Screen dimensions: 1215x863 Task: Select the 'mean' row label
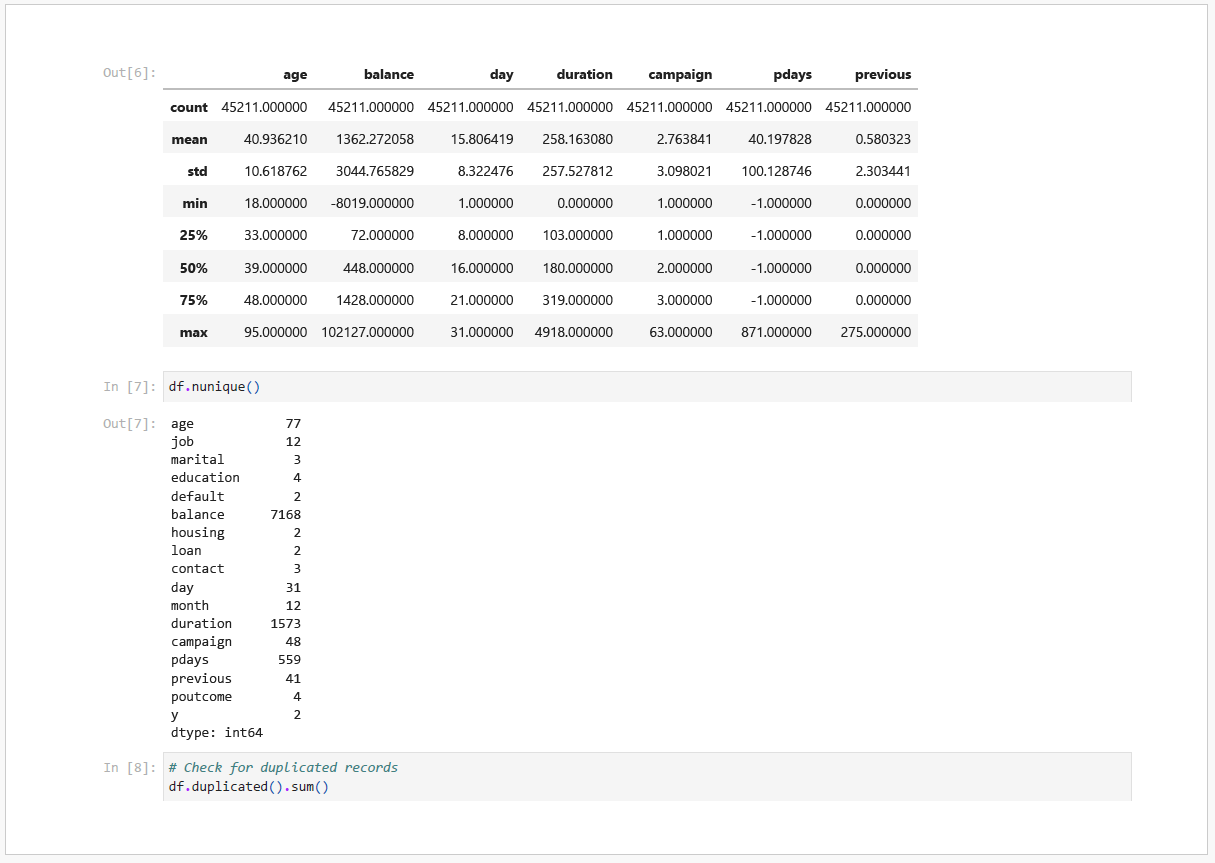click(189, 139)
